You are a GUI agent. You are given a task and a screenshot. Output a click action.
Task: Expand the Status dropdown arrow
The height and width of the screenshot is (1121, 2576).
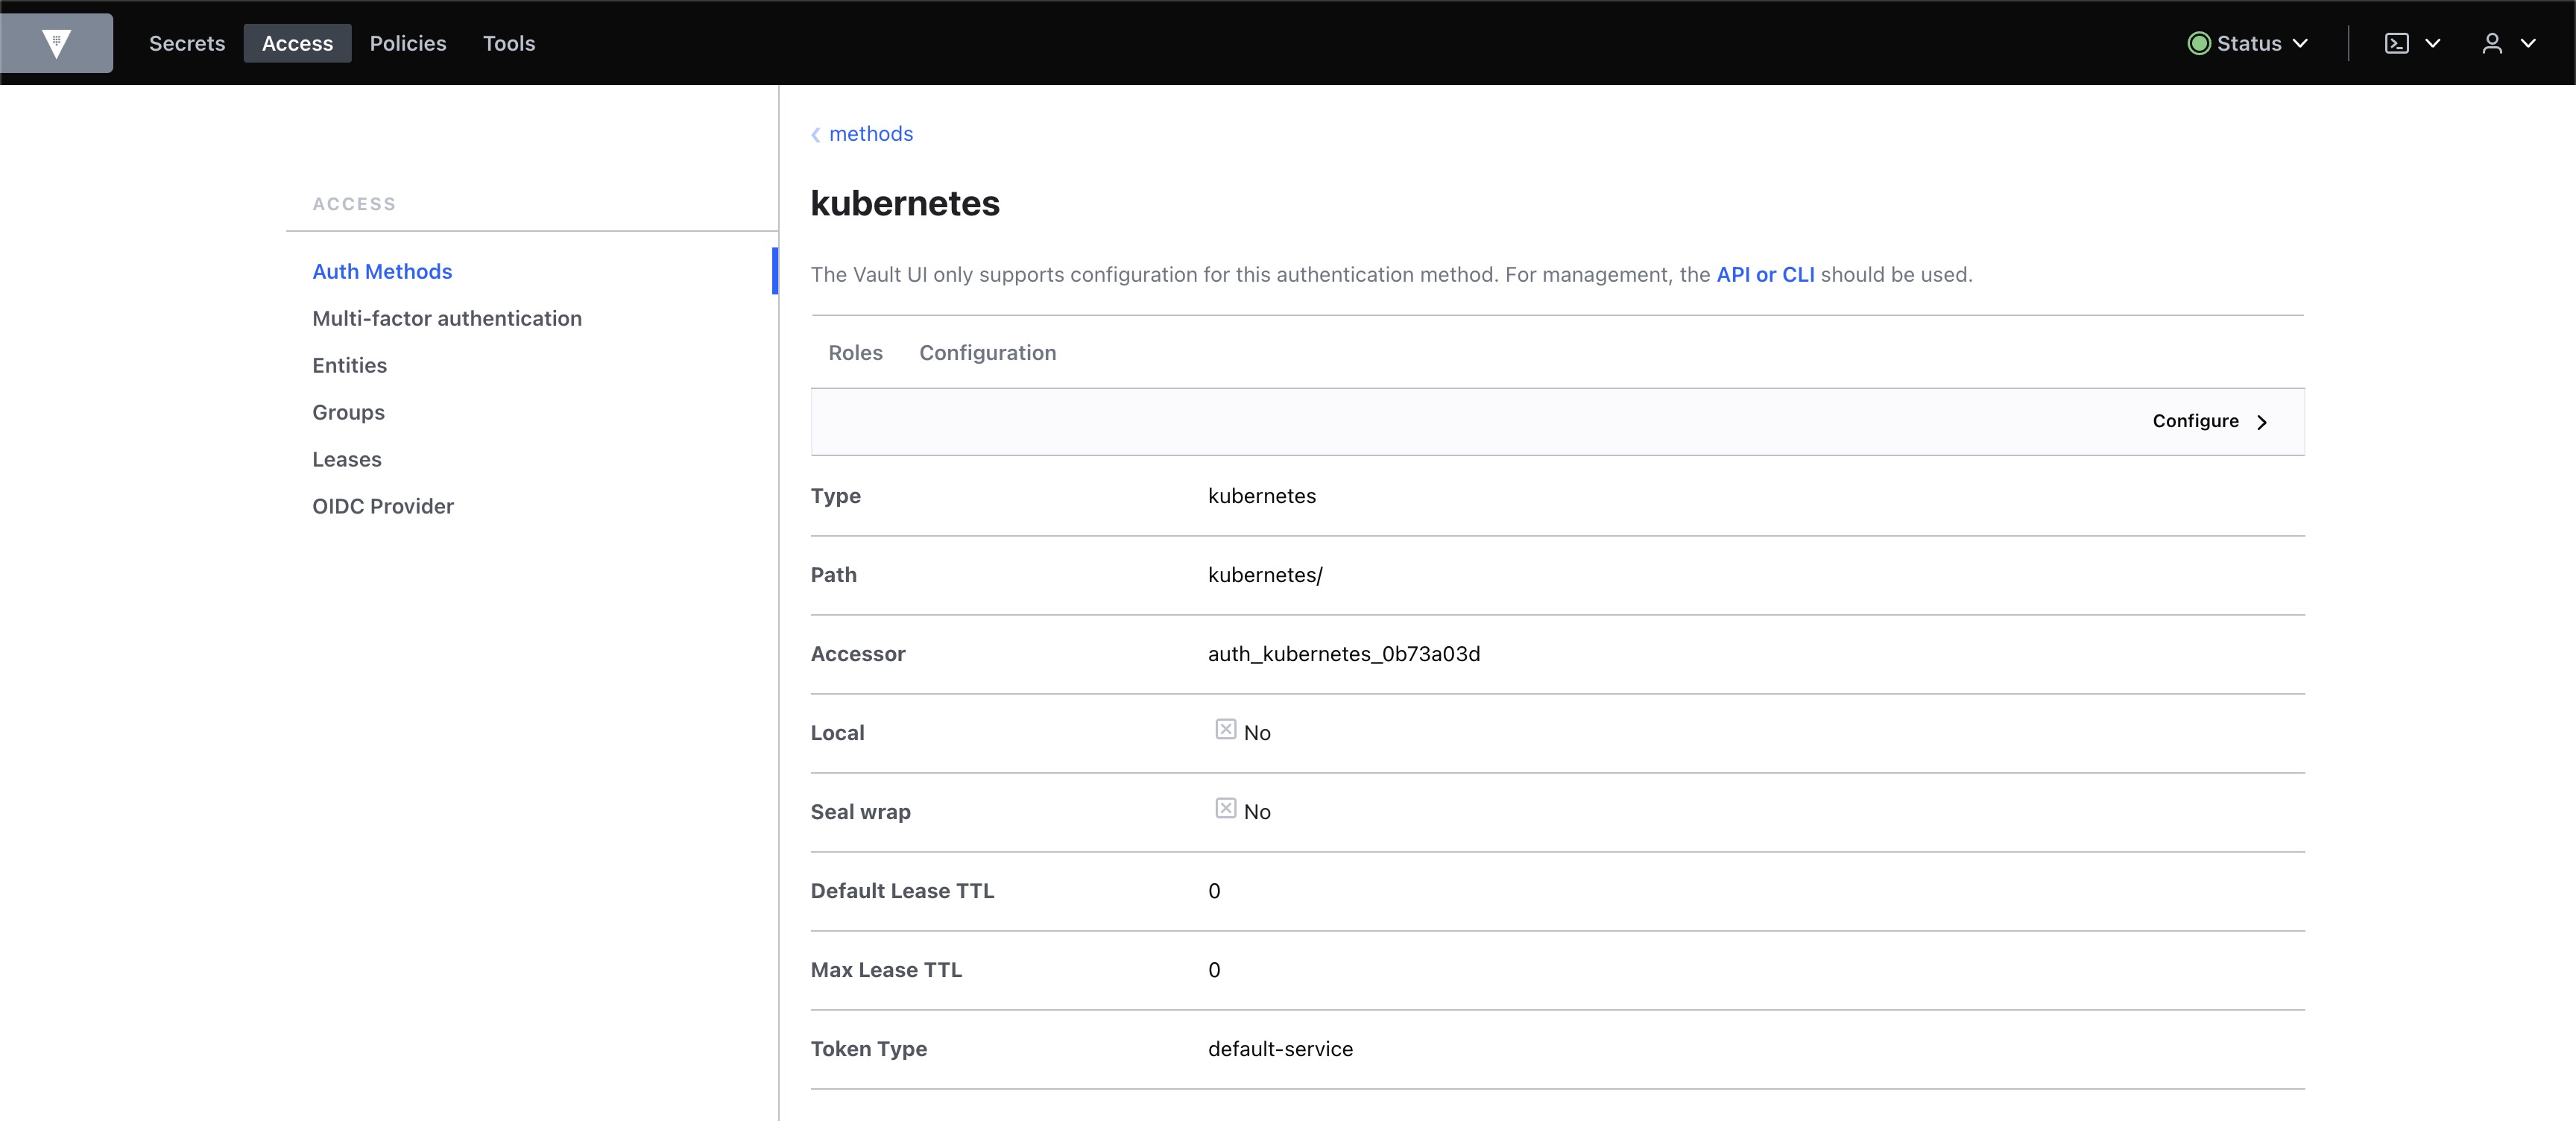click(x=2300, y=43)
